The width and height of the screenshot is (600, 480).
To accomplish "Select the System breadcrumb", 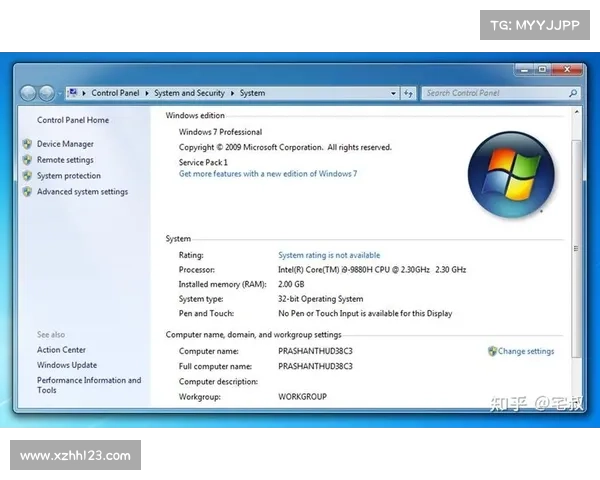I will click(x=252, y=93).
